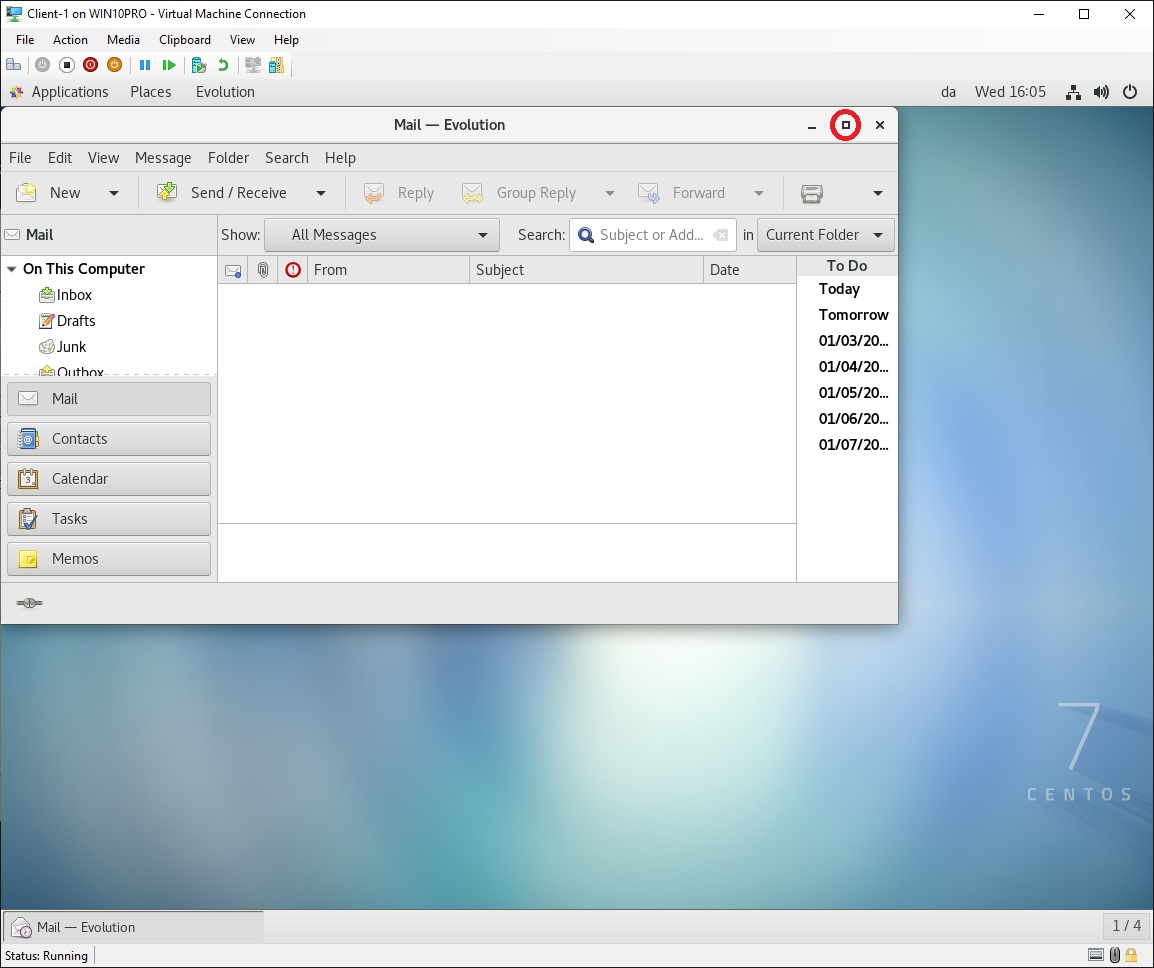1154x968 pixels.
Task: Open the power icon in the GNOME top bar
Action: (x=1130, y=92)
